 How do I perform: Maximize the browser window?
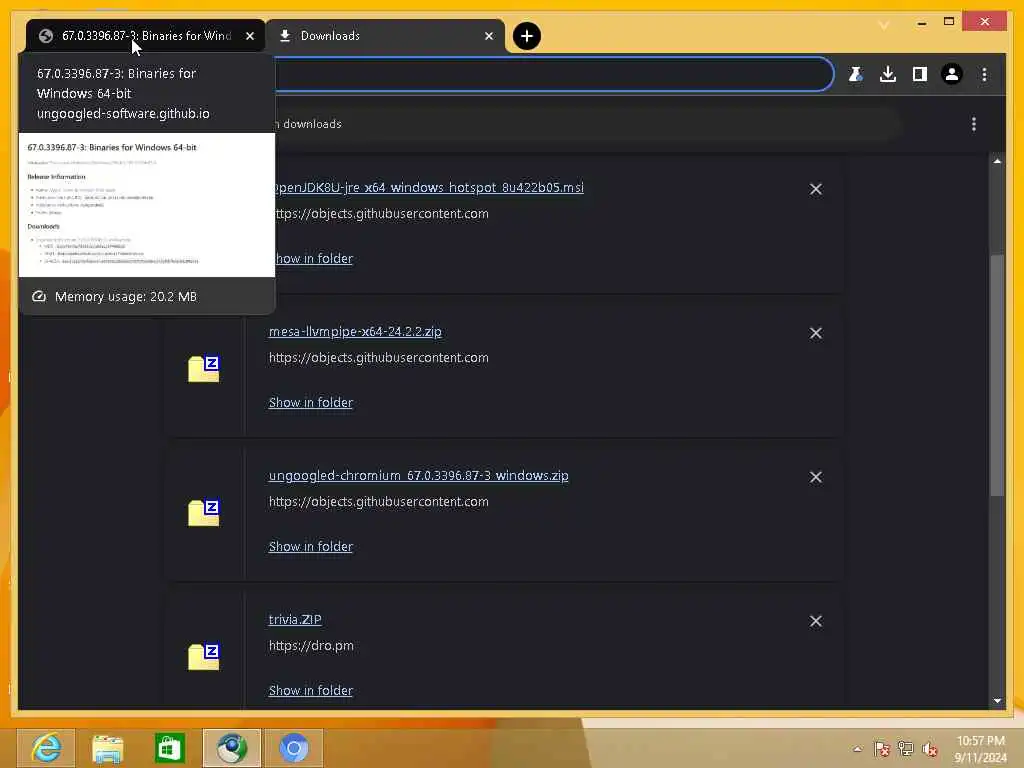pos(949,22)
